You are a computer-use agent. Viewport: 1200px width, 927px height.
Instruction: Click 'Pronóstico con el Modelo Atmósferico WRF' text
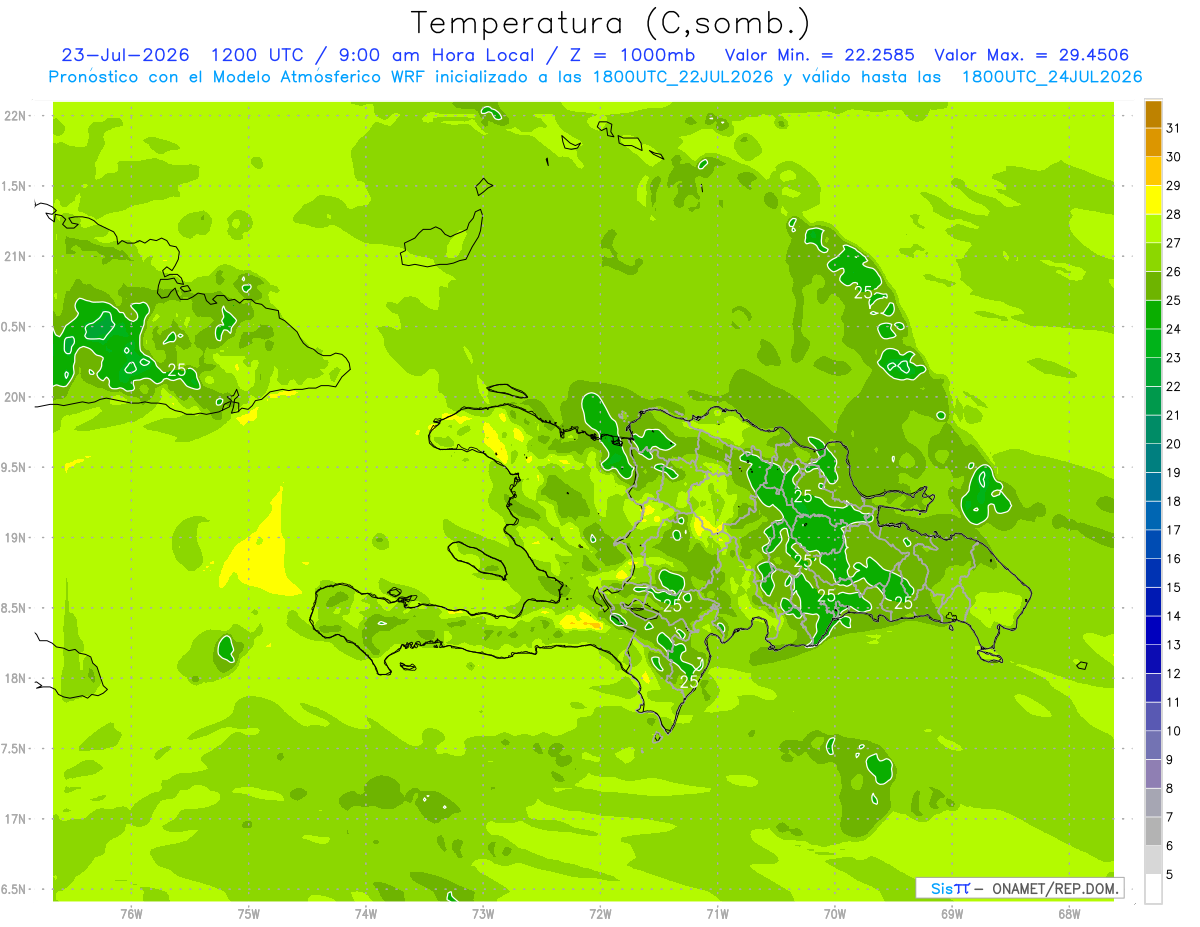pos(239,77)
